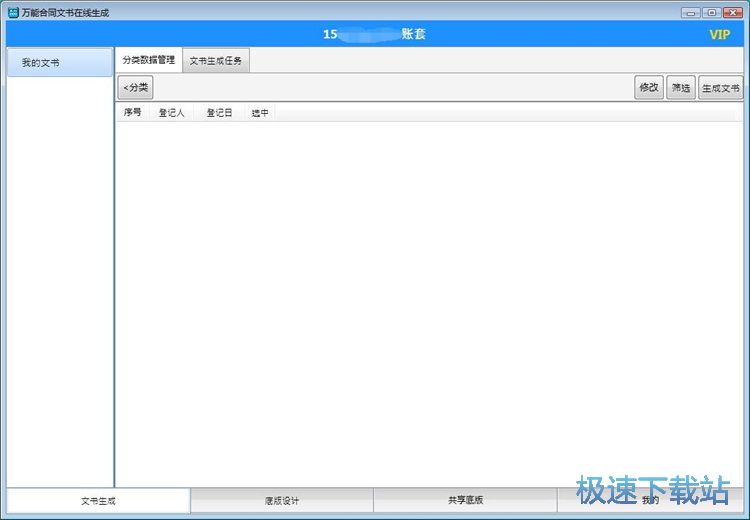The width and height of the screenshot is (750, 520).
Task: Maximize the application window
Action: 712,13
